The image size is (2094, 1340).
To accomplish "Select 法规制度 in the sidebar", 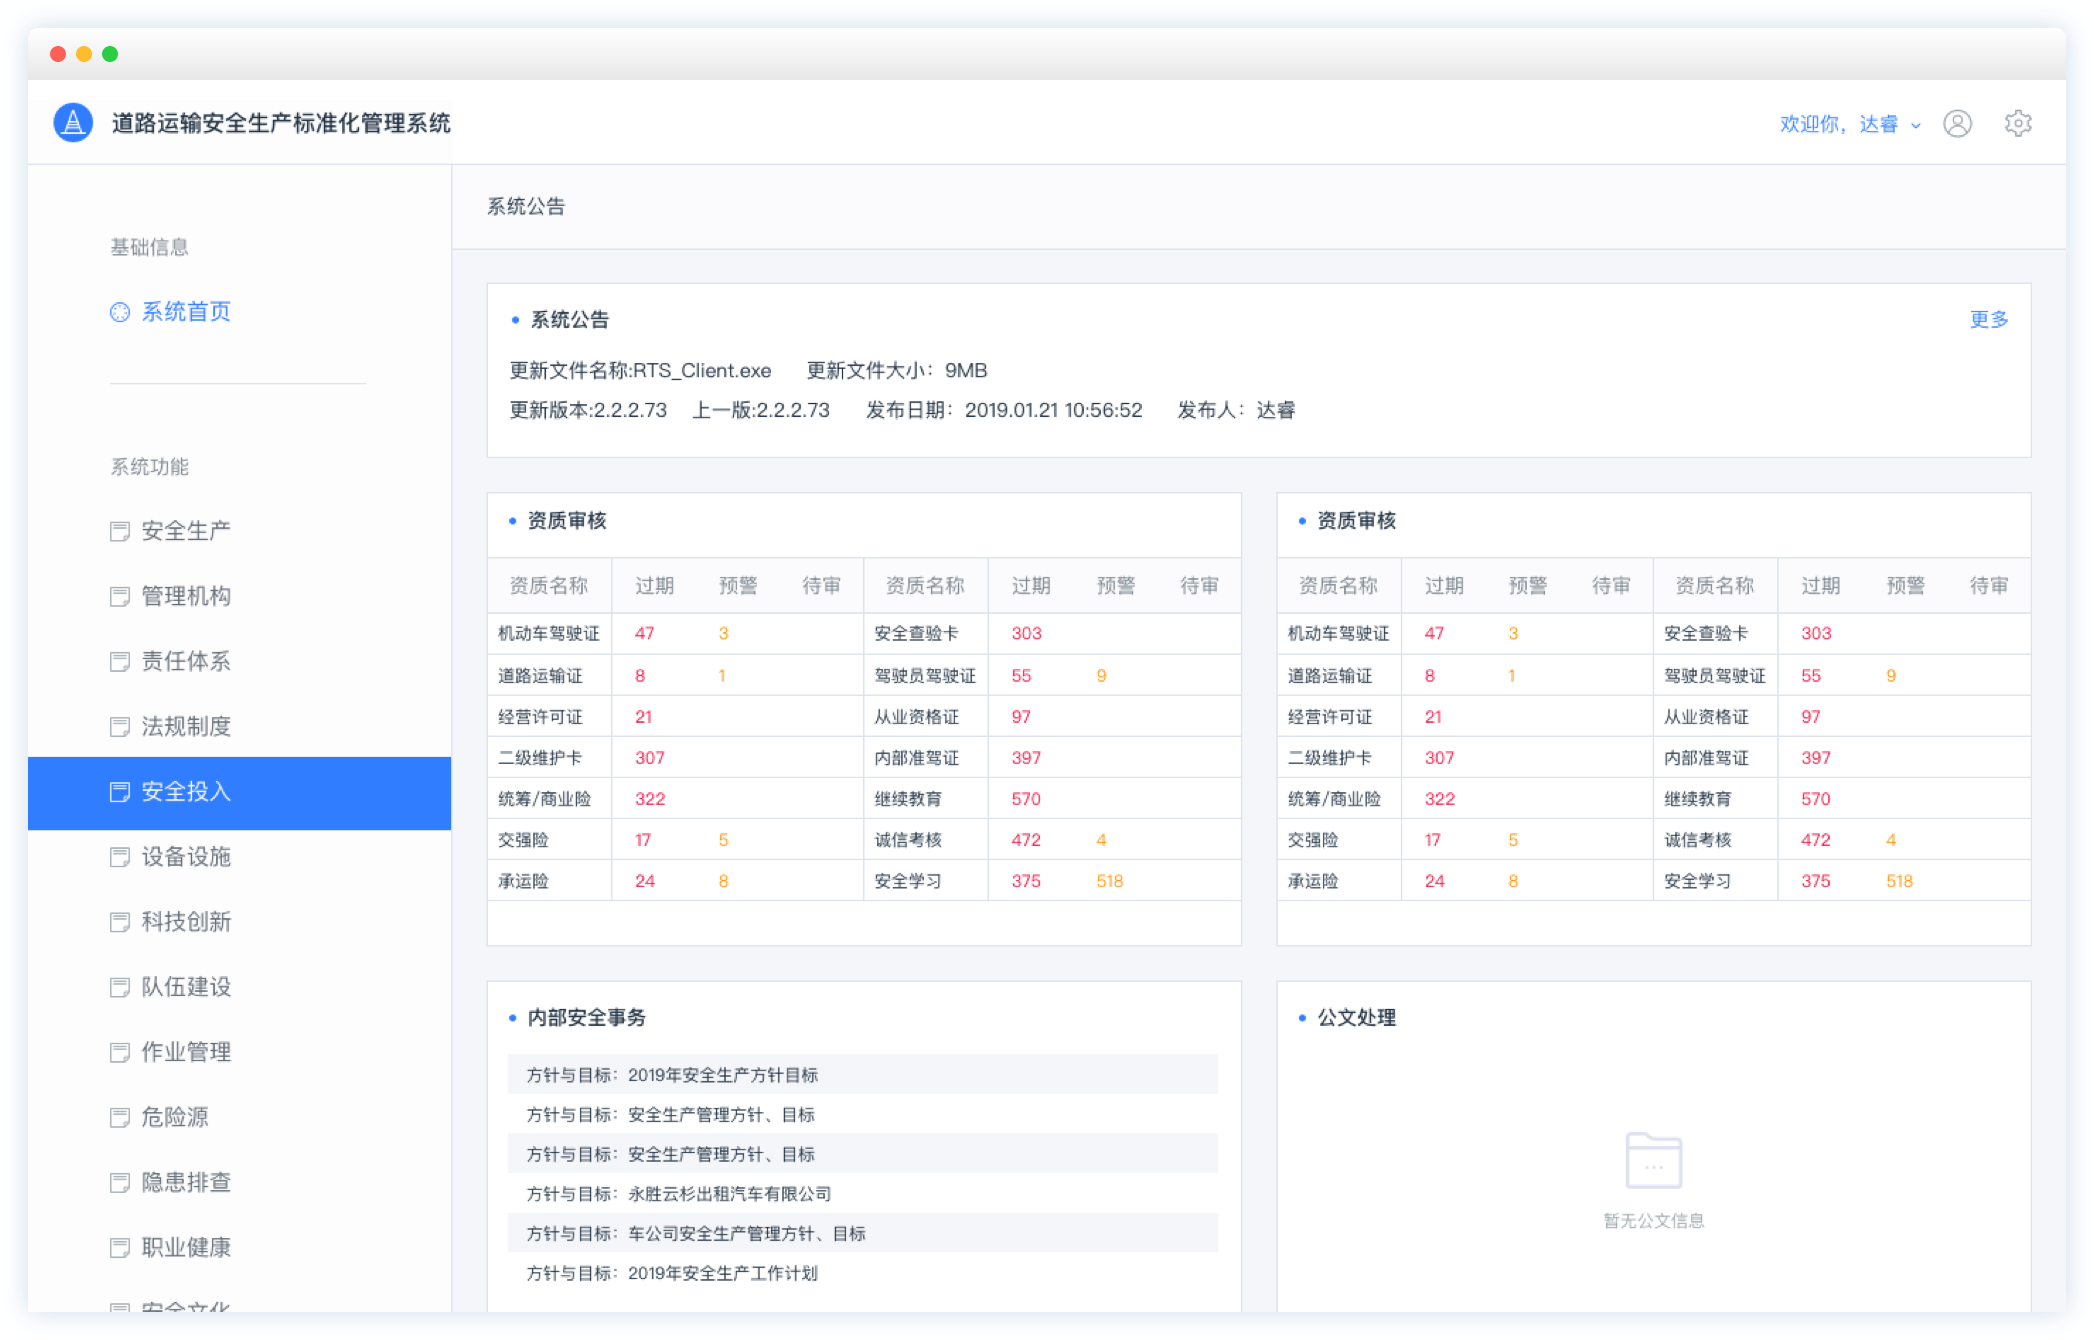I will [186, 726].
